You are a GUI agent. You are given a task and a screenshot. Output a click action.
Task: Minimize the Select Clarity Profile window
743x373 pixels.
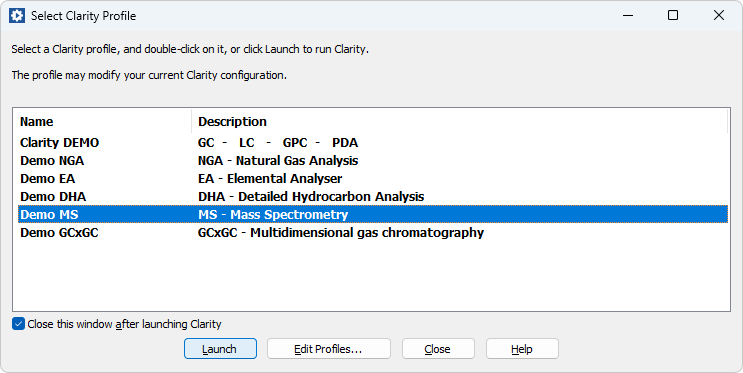tap(628, 16)
